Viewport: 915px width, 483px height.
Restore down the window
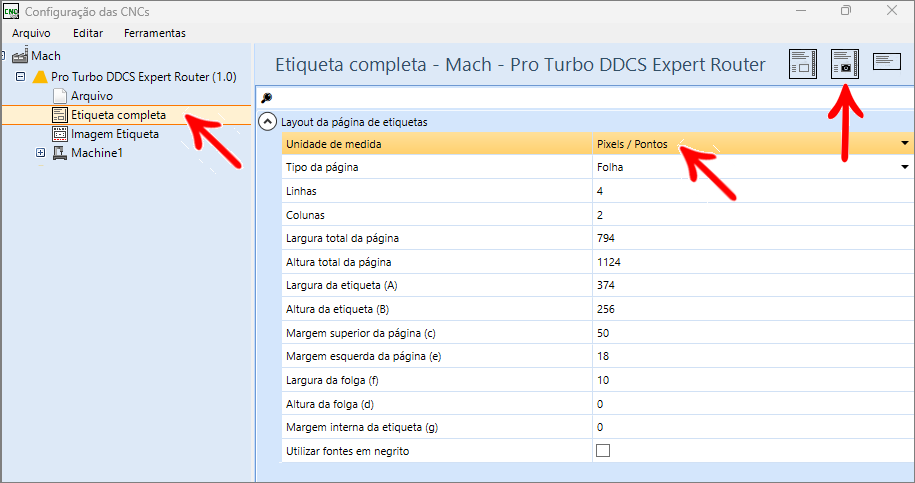pos(846,10)
